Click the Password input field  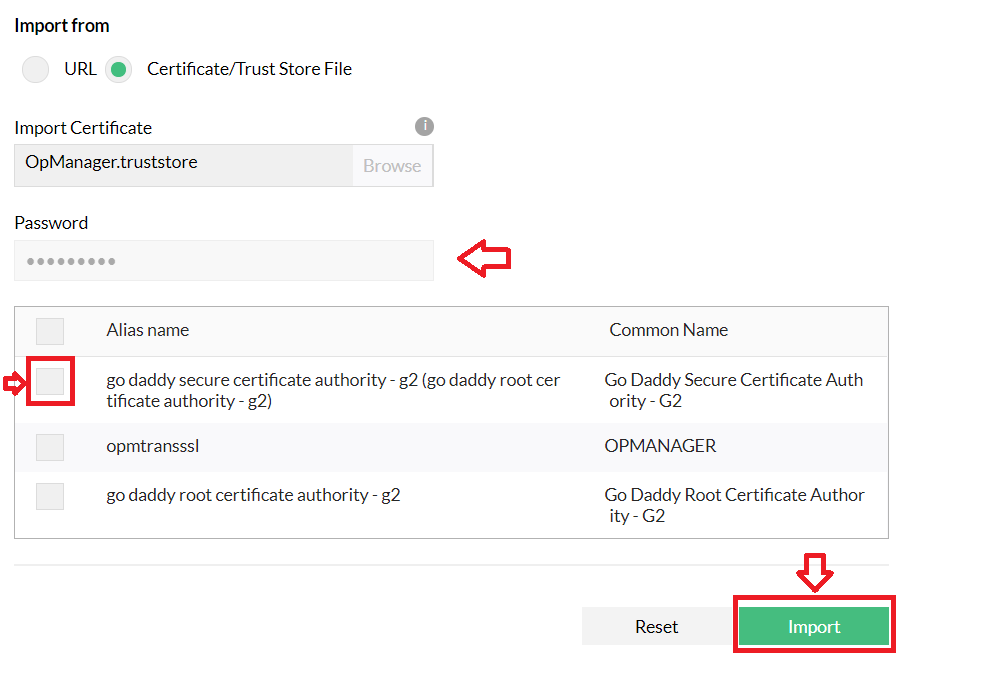click(x=223, y=260)
